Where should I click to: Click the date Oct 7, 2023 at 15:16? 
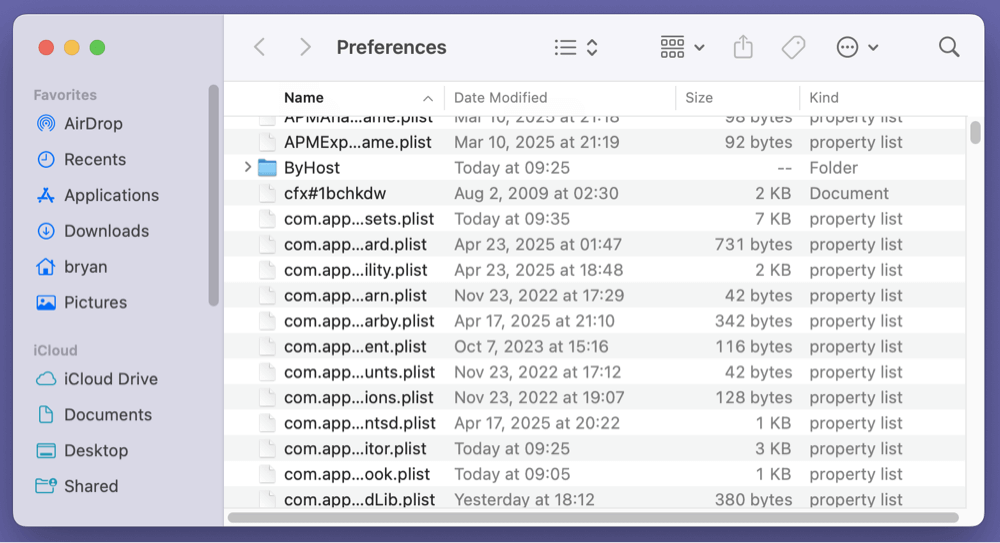[x=531, y=346]
